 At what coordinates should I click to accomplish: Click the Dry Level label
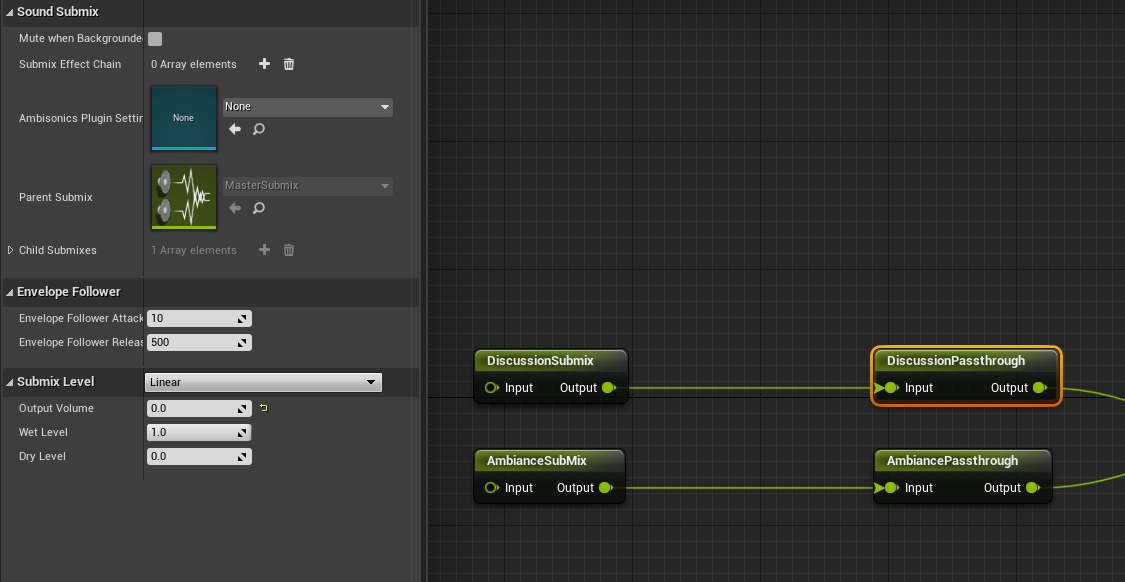pos(43,456)
